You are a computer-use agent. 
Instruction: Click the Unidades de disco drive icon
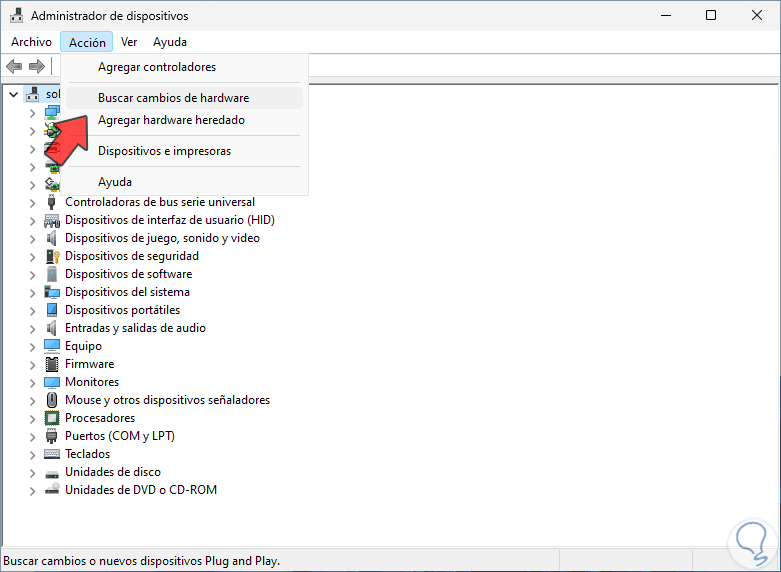pos(52,473)
